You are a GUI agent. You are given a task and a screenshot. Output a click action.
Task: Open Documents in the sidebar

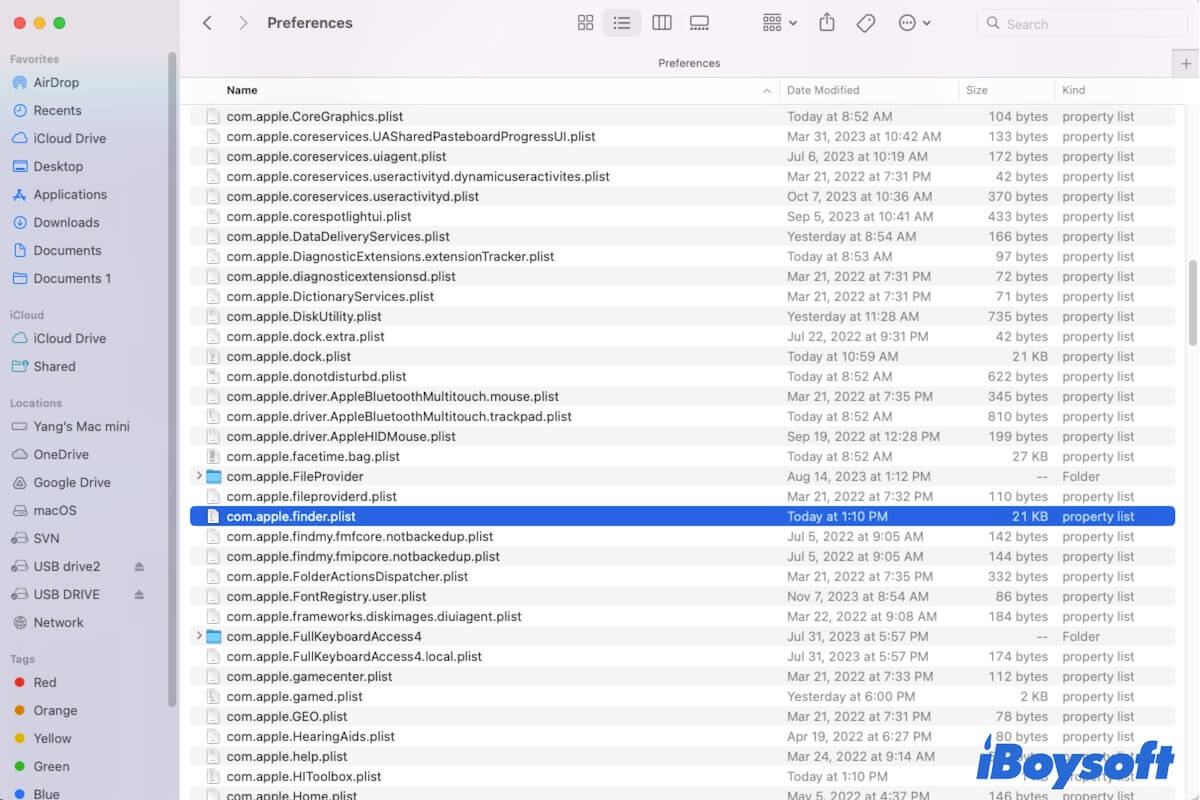(x=67, y=251)
